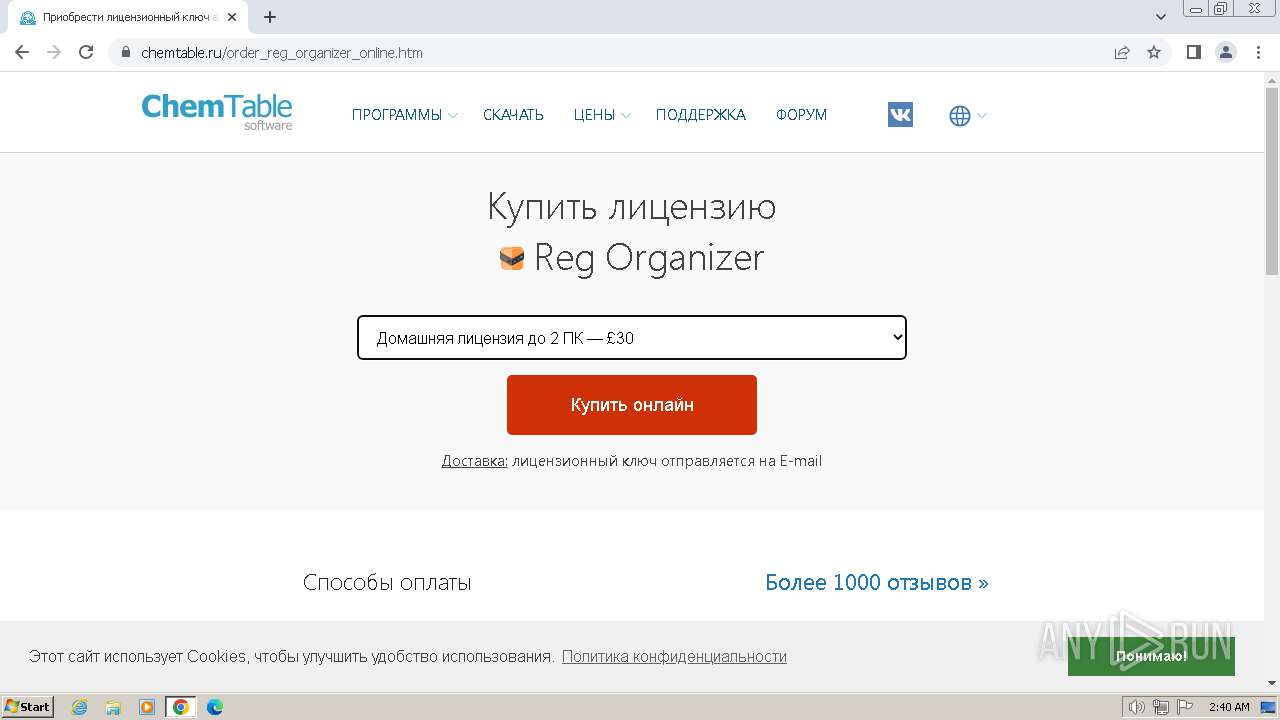The height and width of the screenshot is (720, 1280).
Task: Open the VK social network icon
Action: [900, 115]
